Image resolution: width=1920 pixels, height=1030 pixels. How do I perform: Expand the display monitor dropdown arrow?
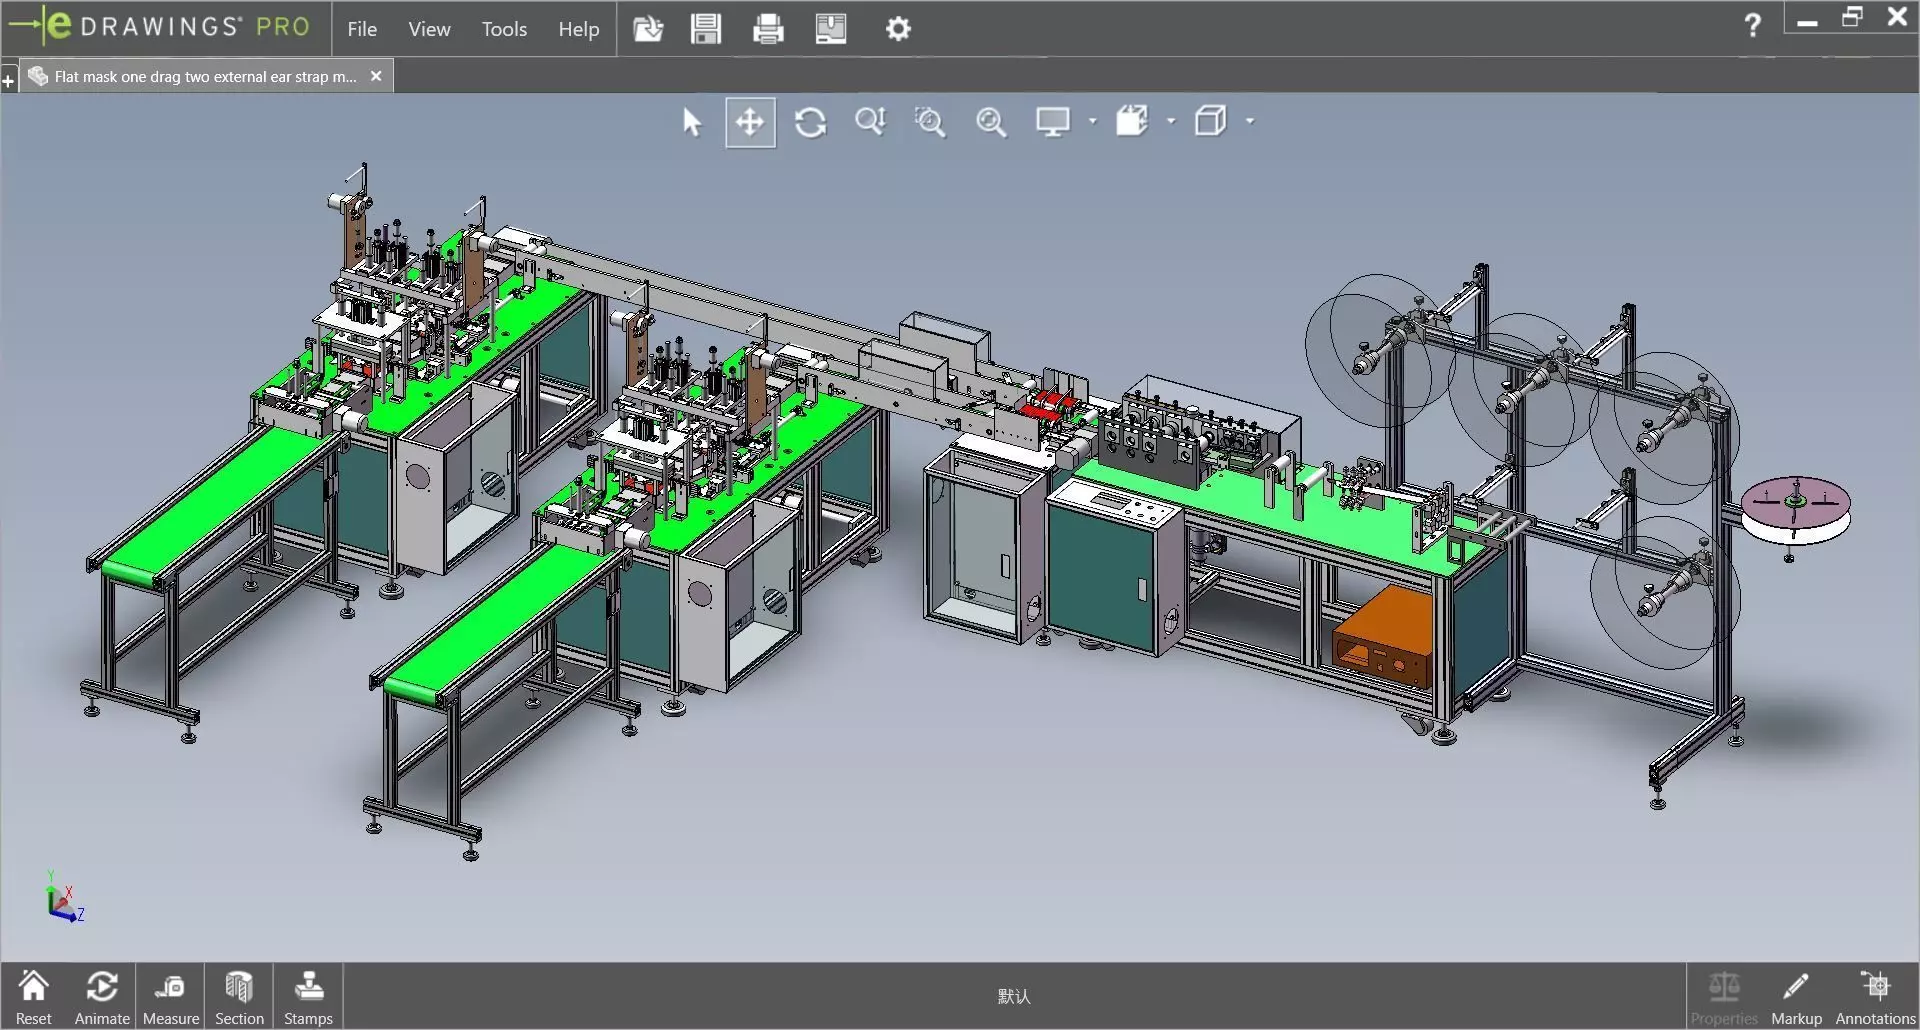1092,122
